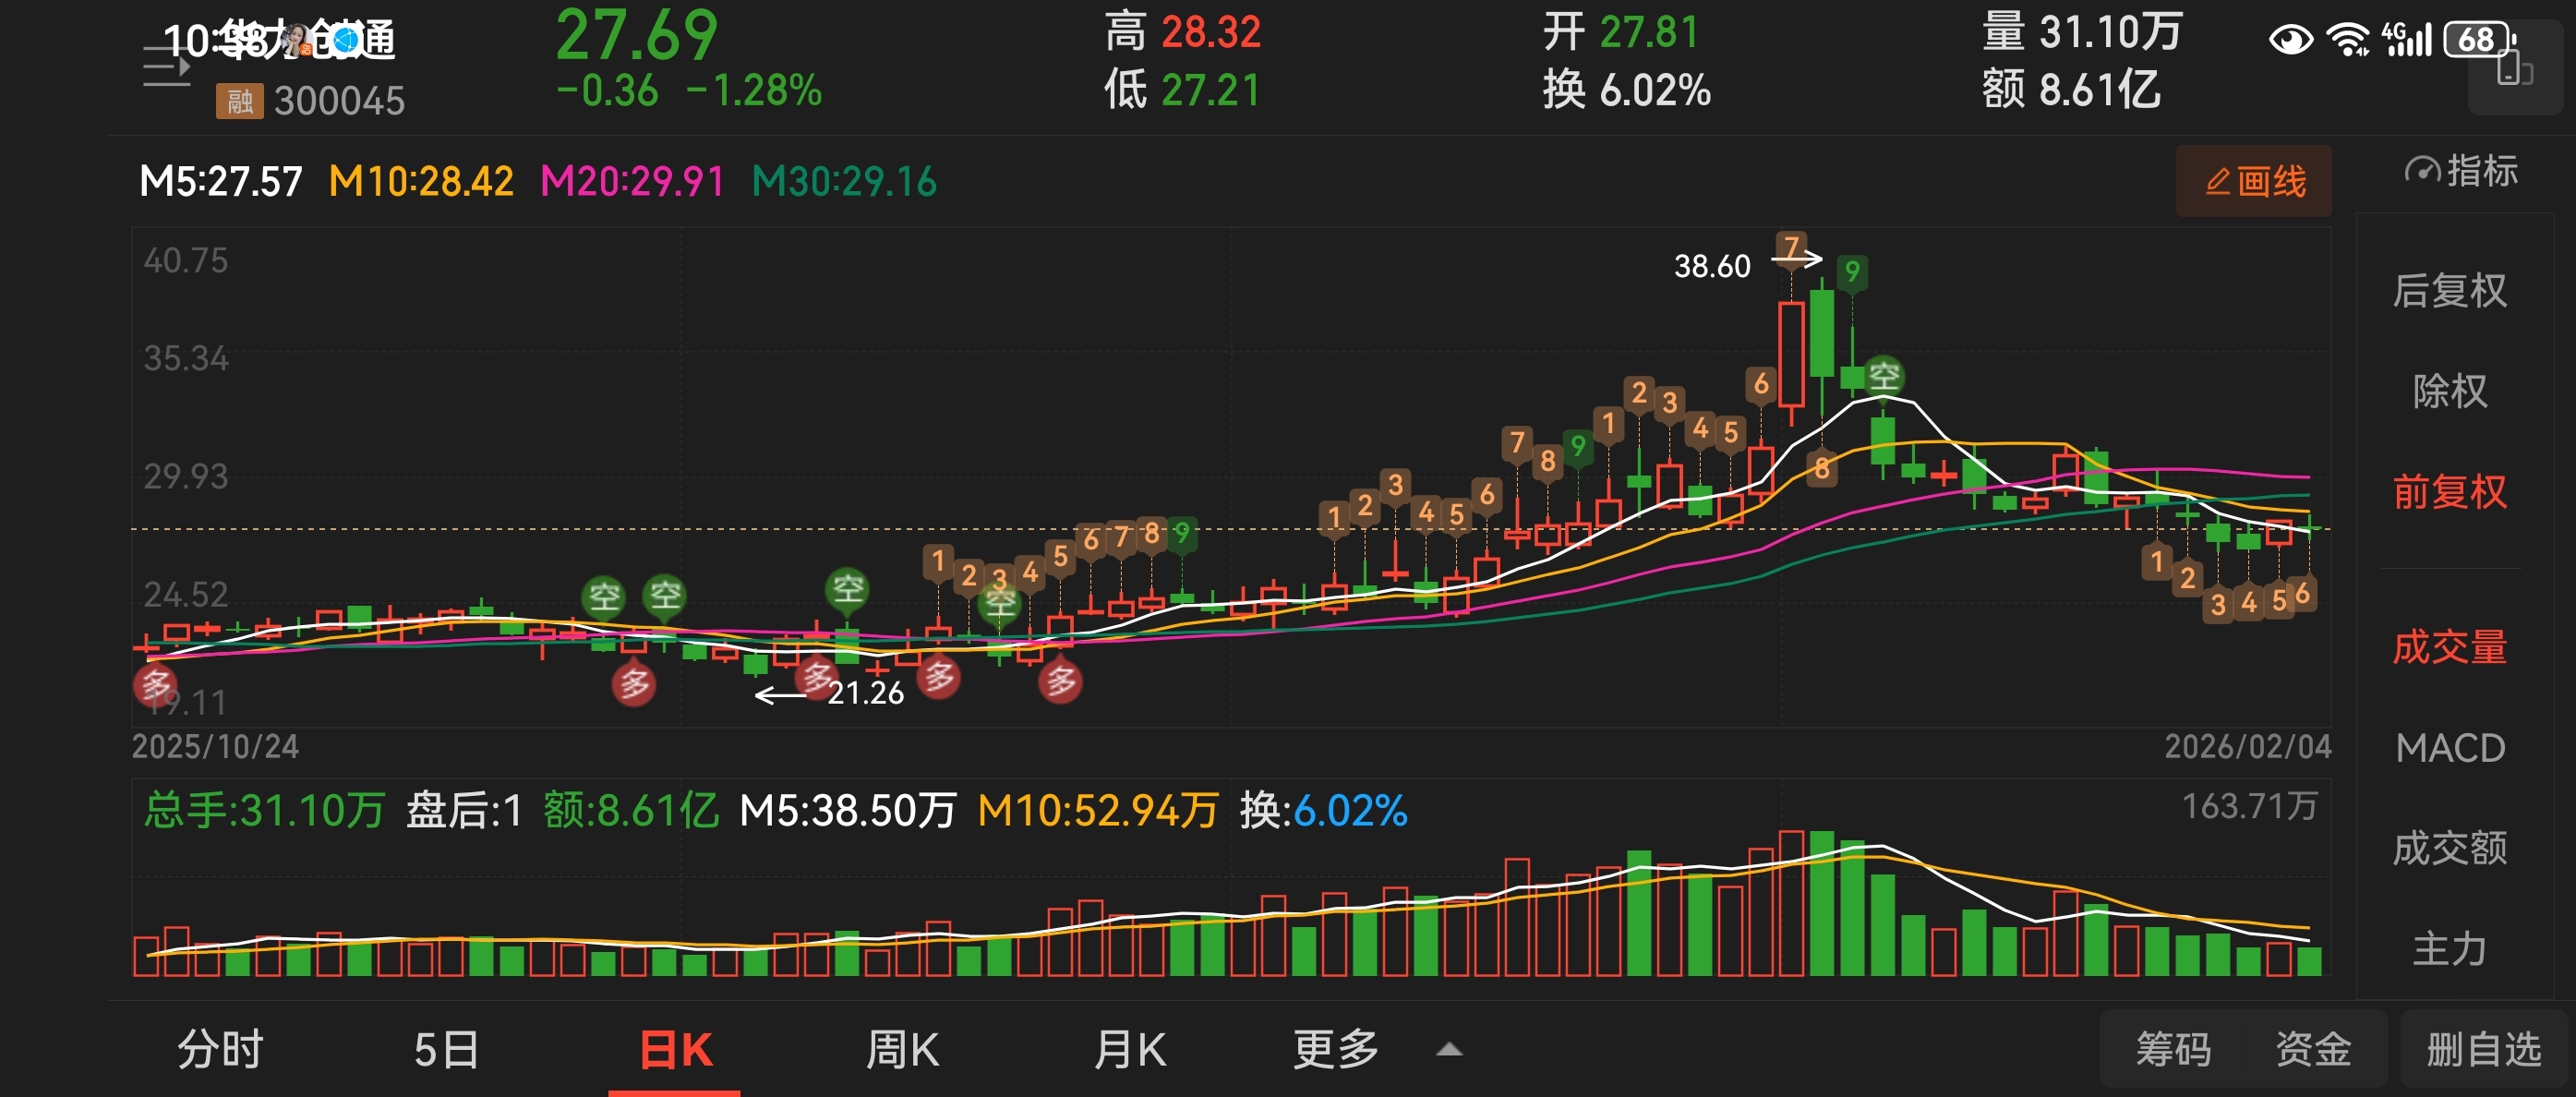
Task: Select 前复权 price adjustment option
Action: [x=2449, y=492]
